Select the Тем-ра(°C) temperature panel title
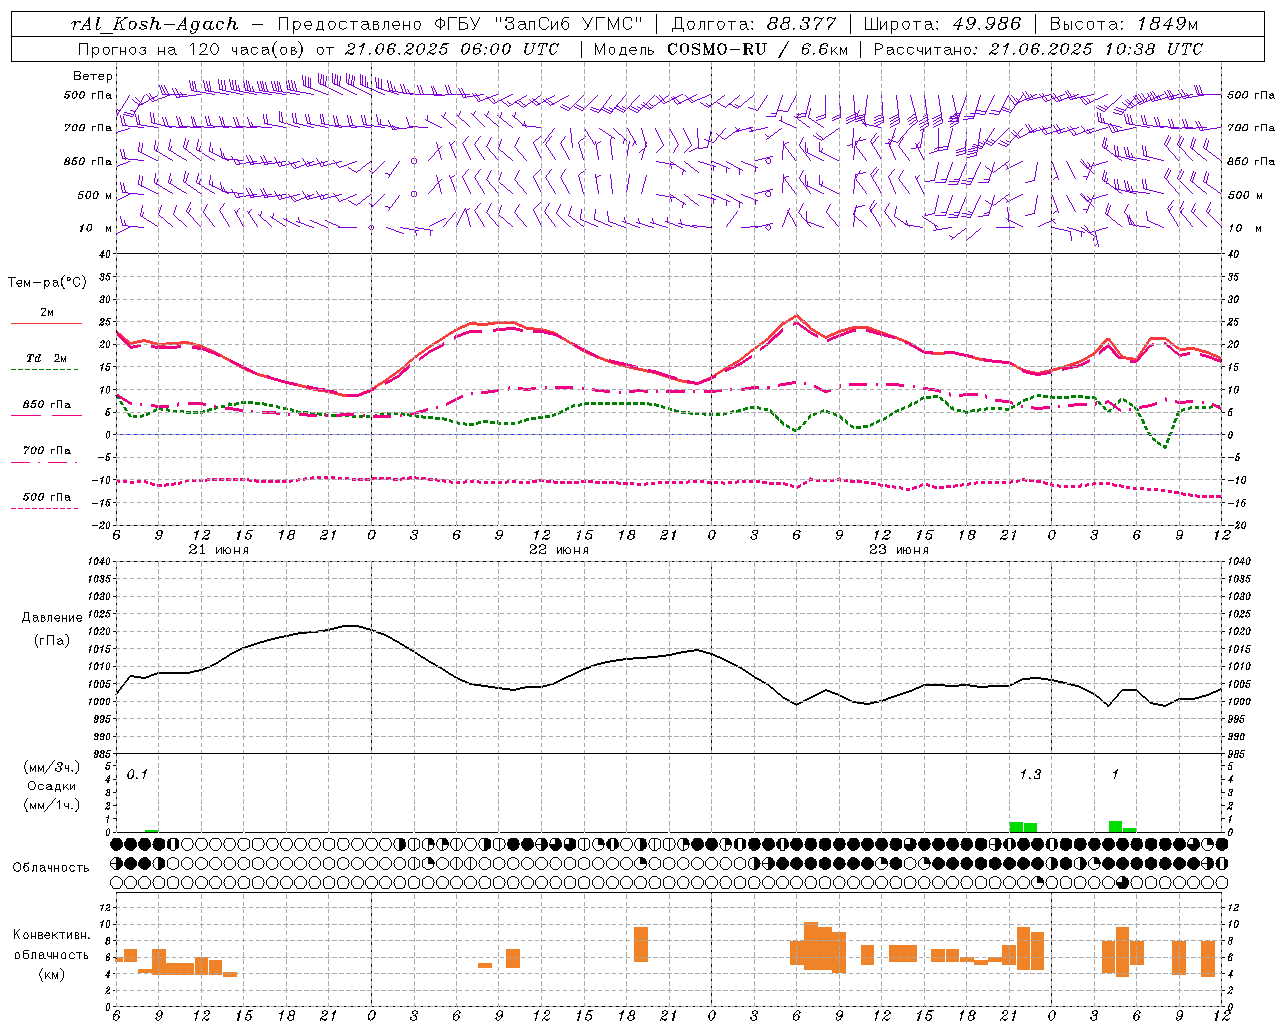The width and height of the screenshot is (1280, 1024). 47,283
